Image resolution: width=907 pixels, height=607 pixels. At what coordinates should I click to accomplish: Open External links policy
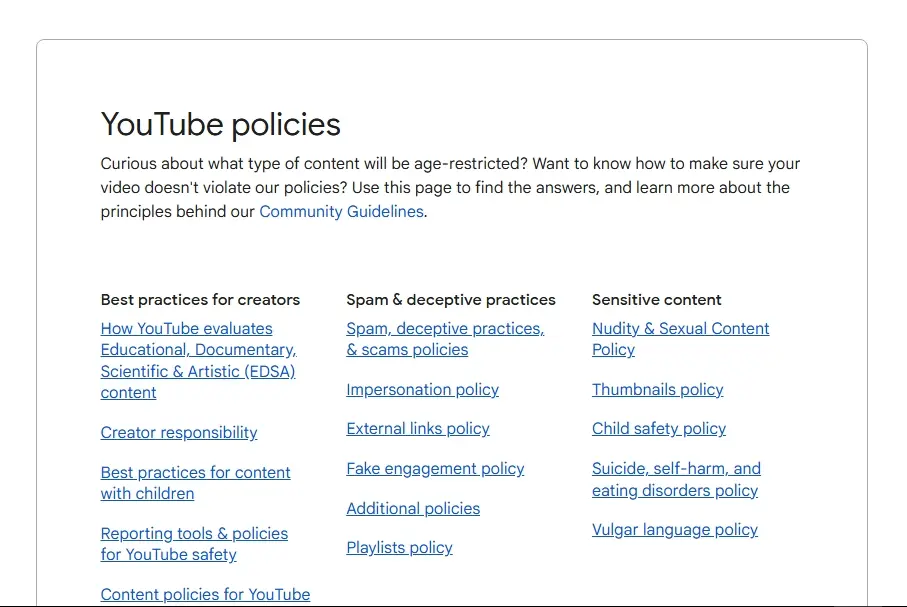click(x=418, y=429)
